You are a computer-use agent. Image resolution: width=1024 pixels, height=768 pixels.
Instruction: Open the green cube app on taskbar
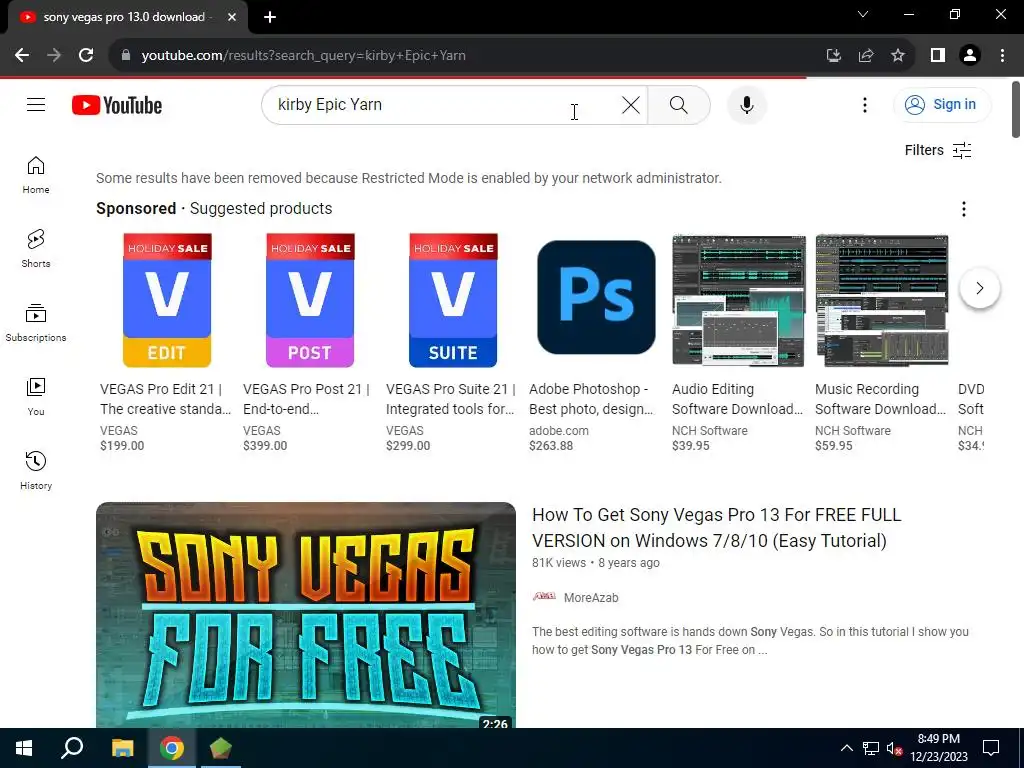point(221,748)
